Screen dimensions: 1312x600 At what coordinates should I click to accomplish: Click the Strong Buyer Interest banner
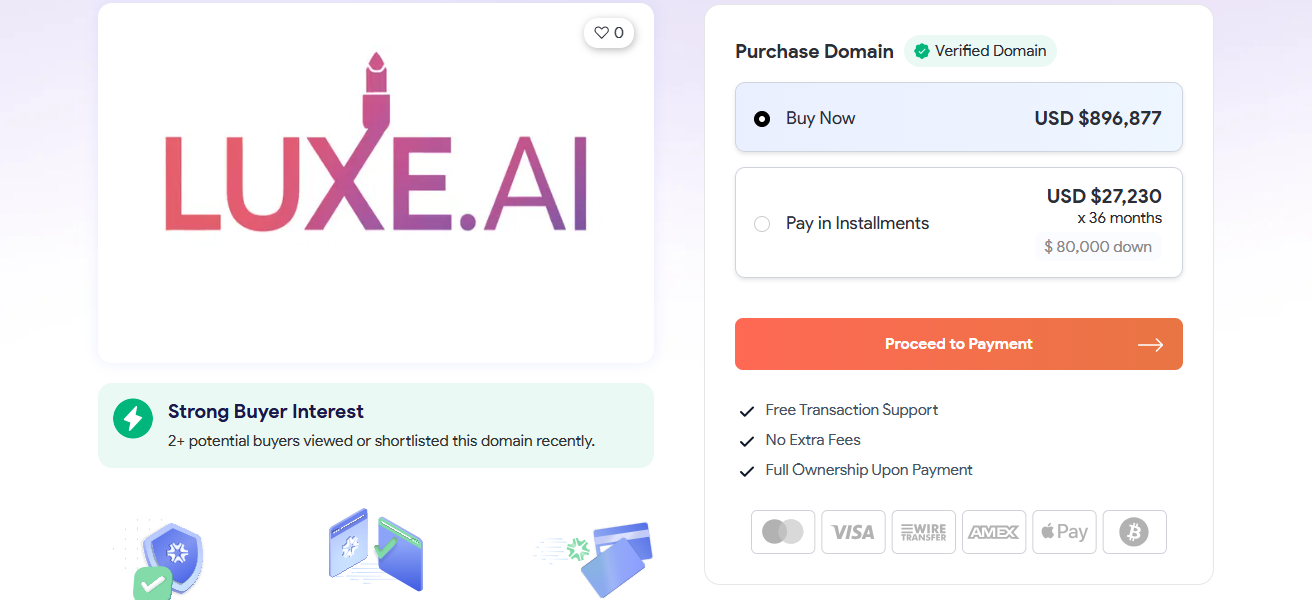tap(375, 425)
